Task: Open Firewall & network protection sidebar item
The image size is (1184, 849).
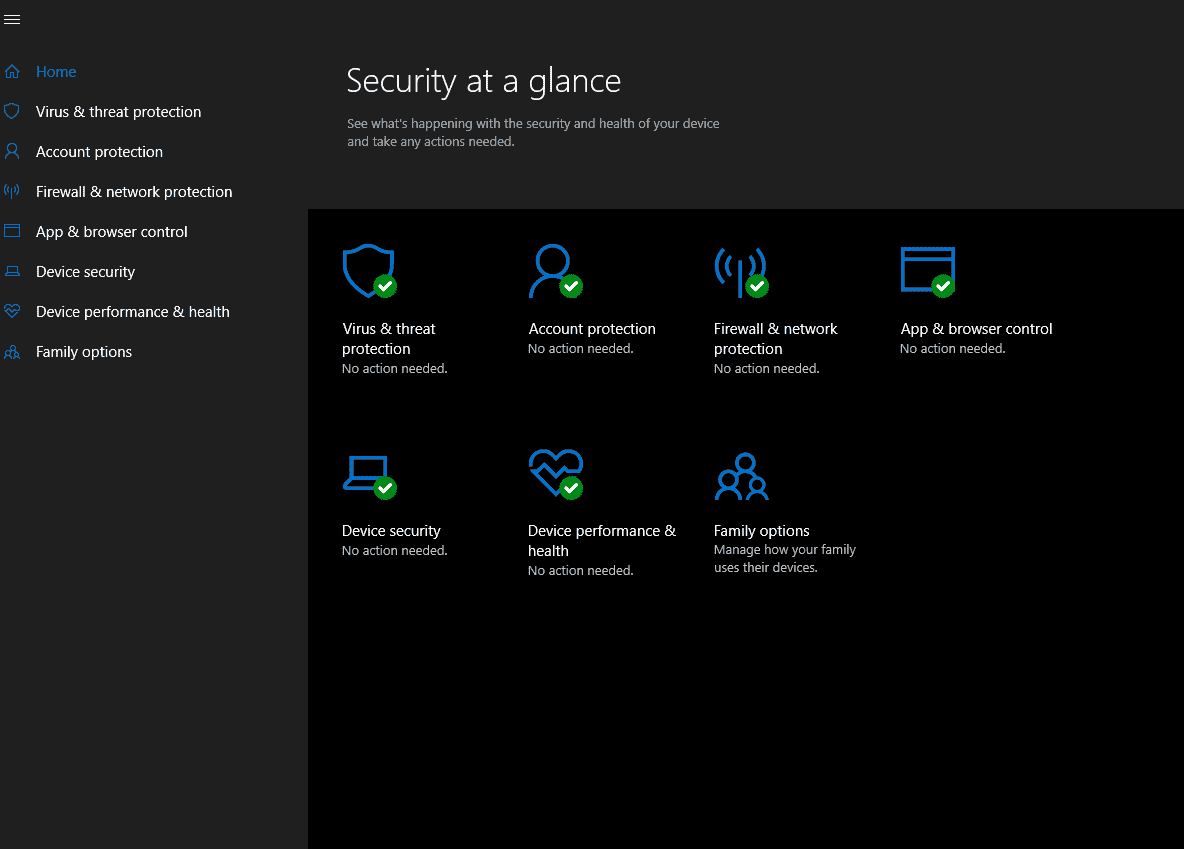Action: tap(134, 192)
